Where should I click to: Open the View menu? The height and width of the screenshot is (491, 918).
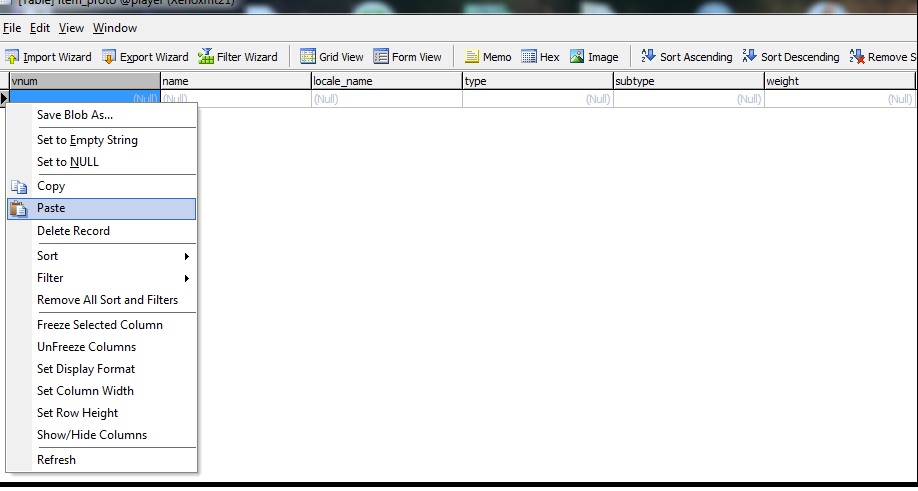point(71,28)
